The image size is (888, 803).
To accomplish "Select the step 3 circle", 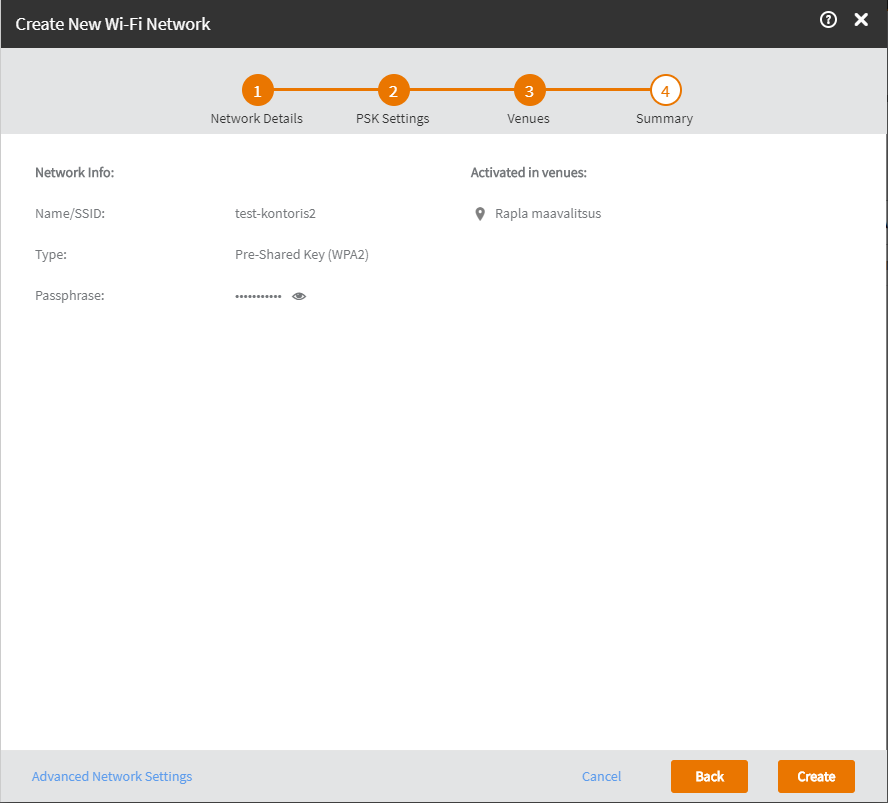I will (x=529, y=91).
